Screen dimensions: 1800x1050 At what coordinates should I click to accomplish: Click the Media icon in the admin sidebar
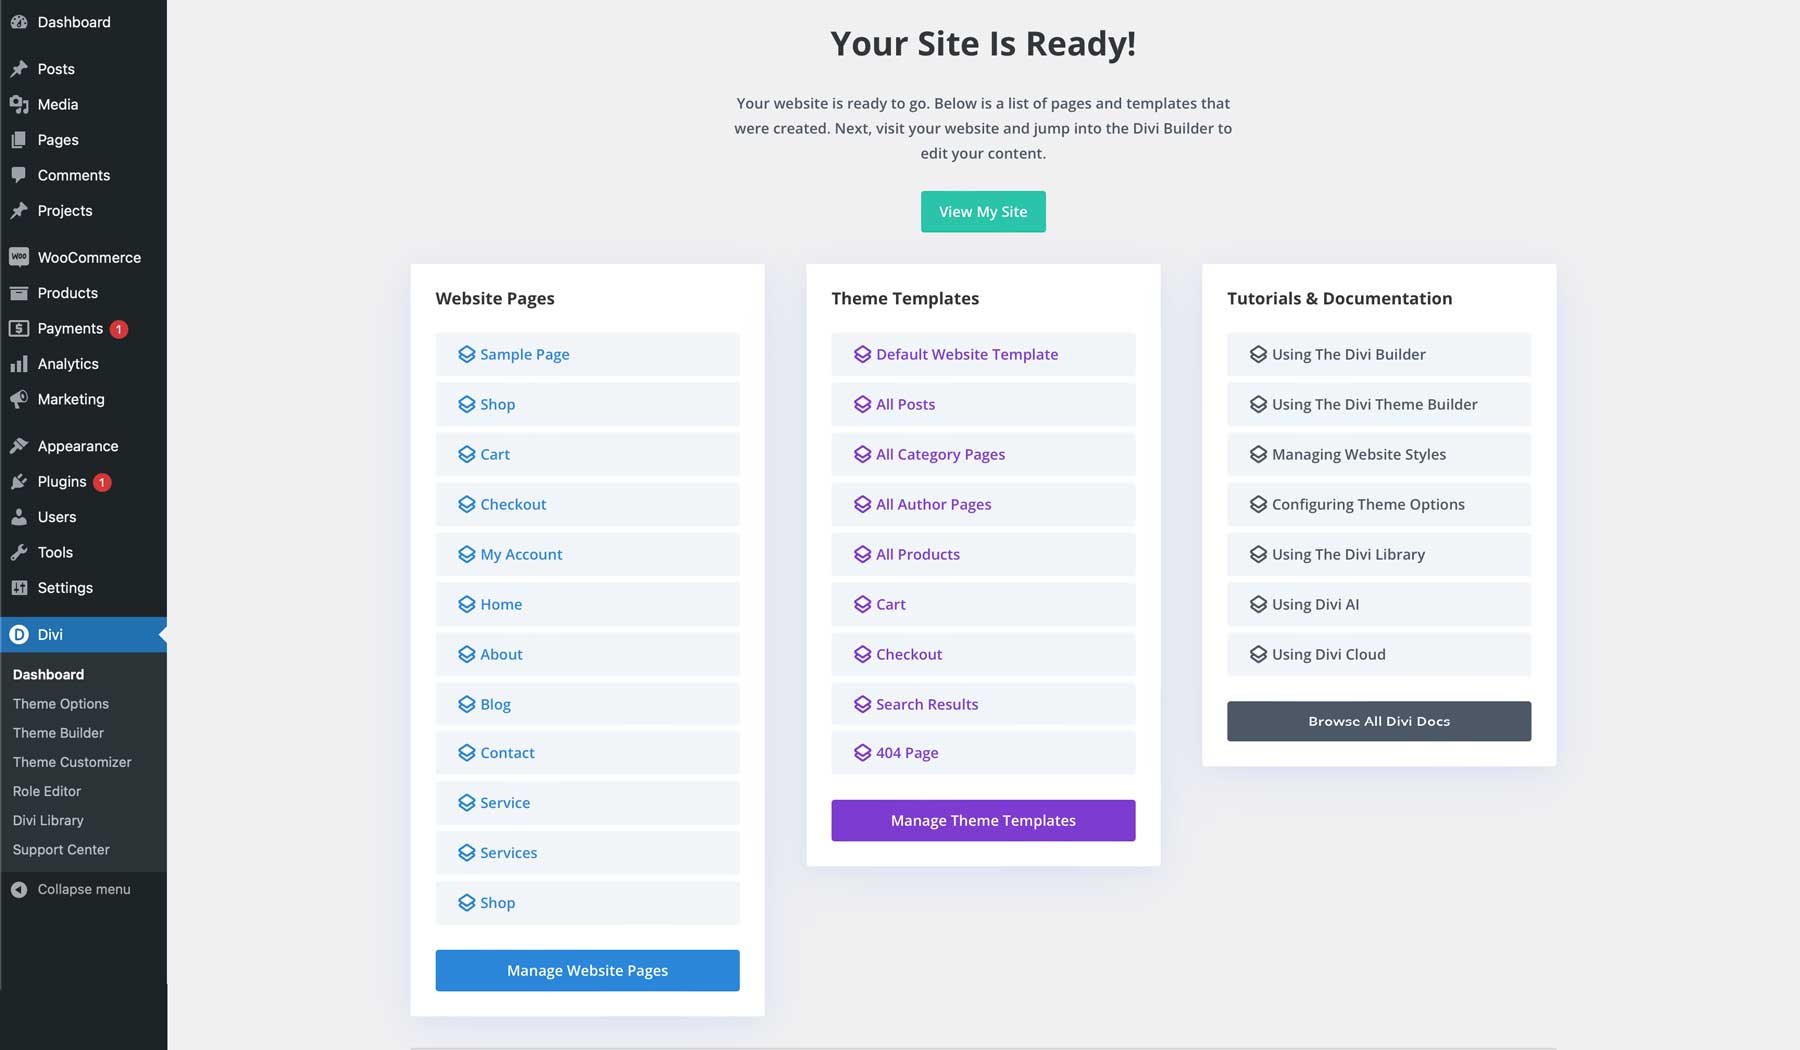(18, 104)
